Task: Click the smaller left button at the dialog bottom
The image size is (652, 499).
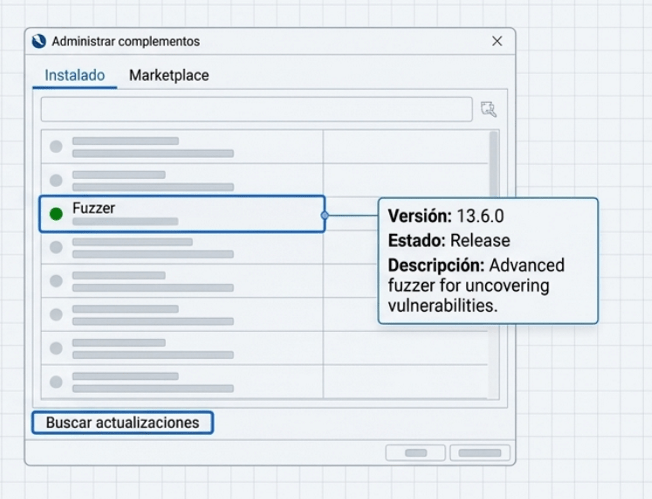Action: tap(415, 453)
